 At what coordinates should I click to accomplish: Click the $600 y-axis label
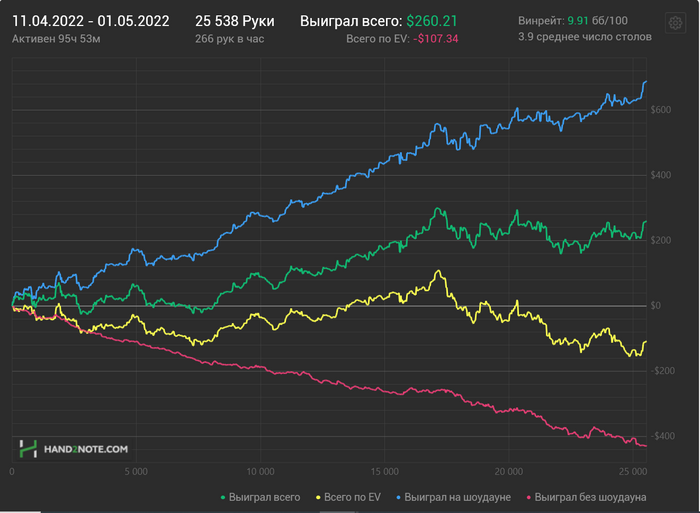coord(661,110)
